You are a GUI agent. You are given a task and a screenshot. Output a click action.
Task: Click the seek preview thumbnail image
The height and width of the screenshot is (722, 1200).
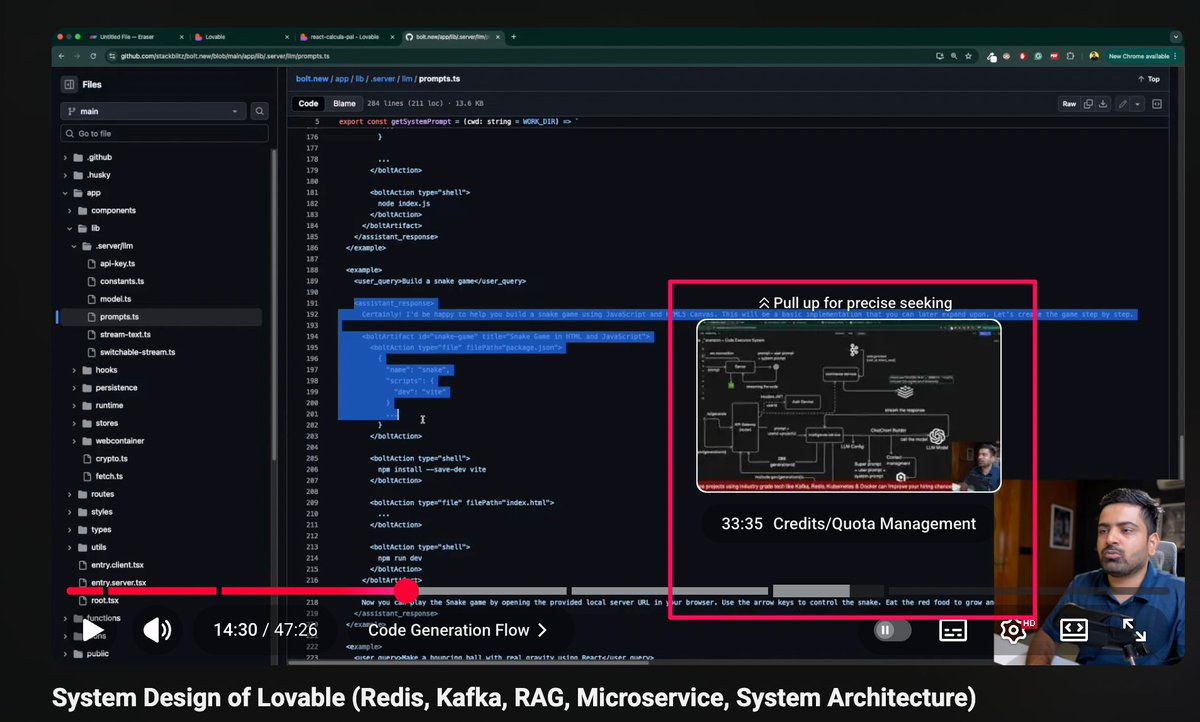click(849, 406)
